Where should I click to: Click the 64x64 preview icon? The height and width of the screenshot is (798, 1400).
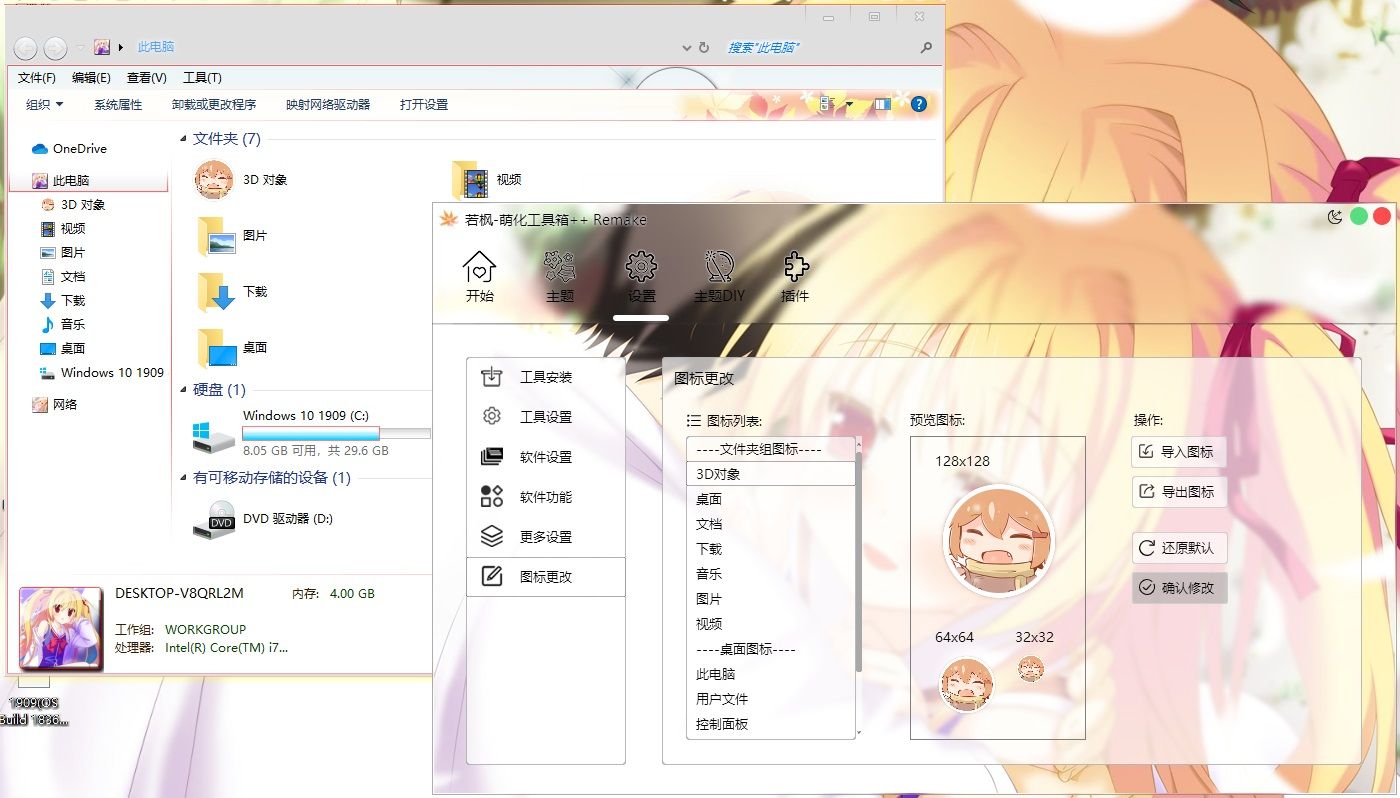pyautogui.click(x=967, y=684)
